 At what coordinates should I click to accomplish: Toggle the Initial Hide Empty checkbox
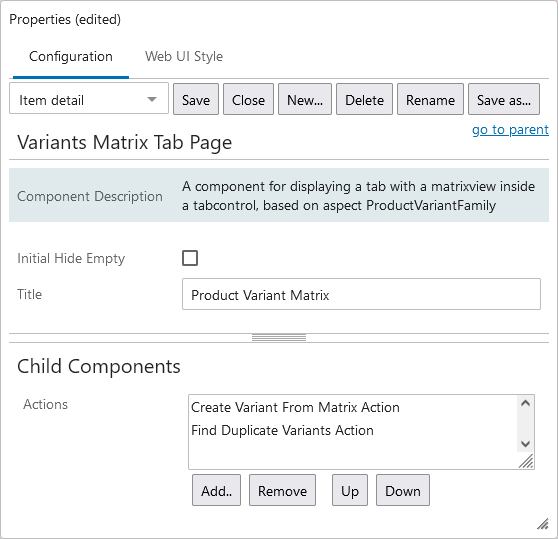[x=190, y=258]
